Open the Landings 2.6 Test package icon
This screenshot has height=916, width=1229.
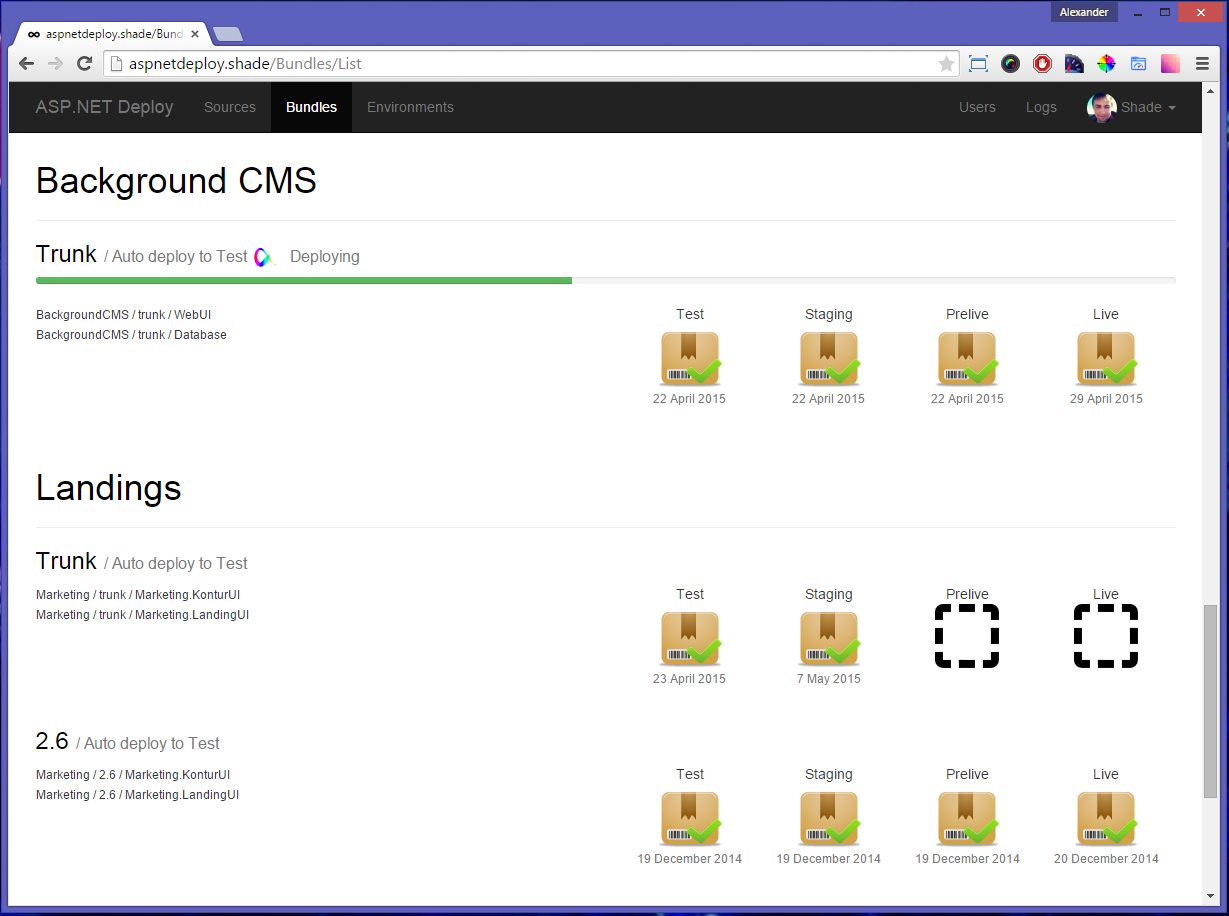[690, 819]
